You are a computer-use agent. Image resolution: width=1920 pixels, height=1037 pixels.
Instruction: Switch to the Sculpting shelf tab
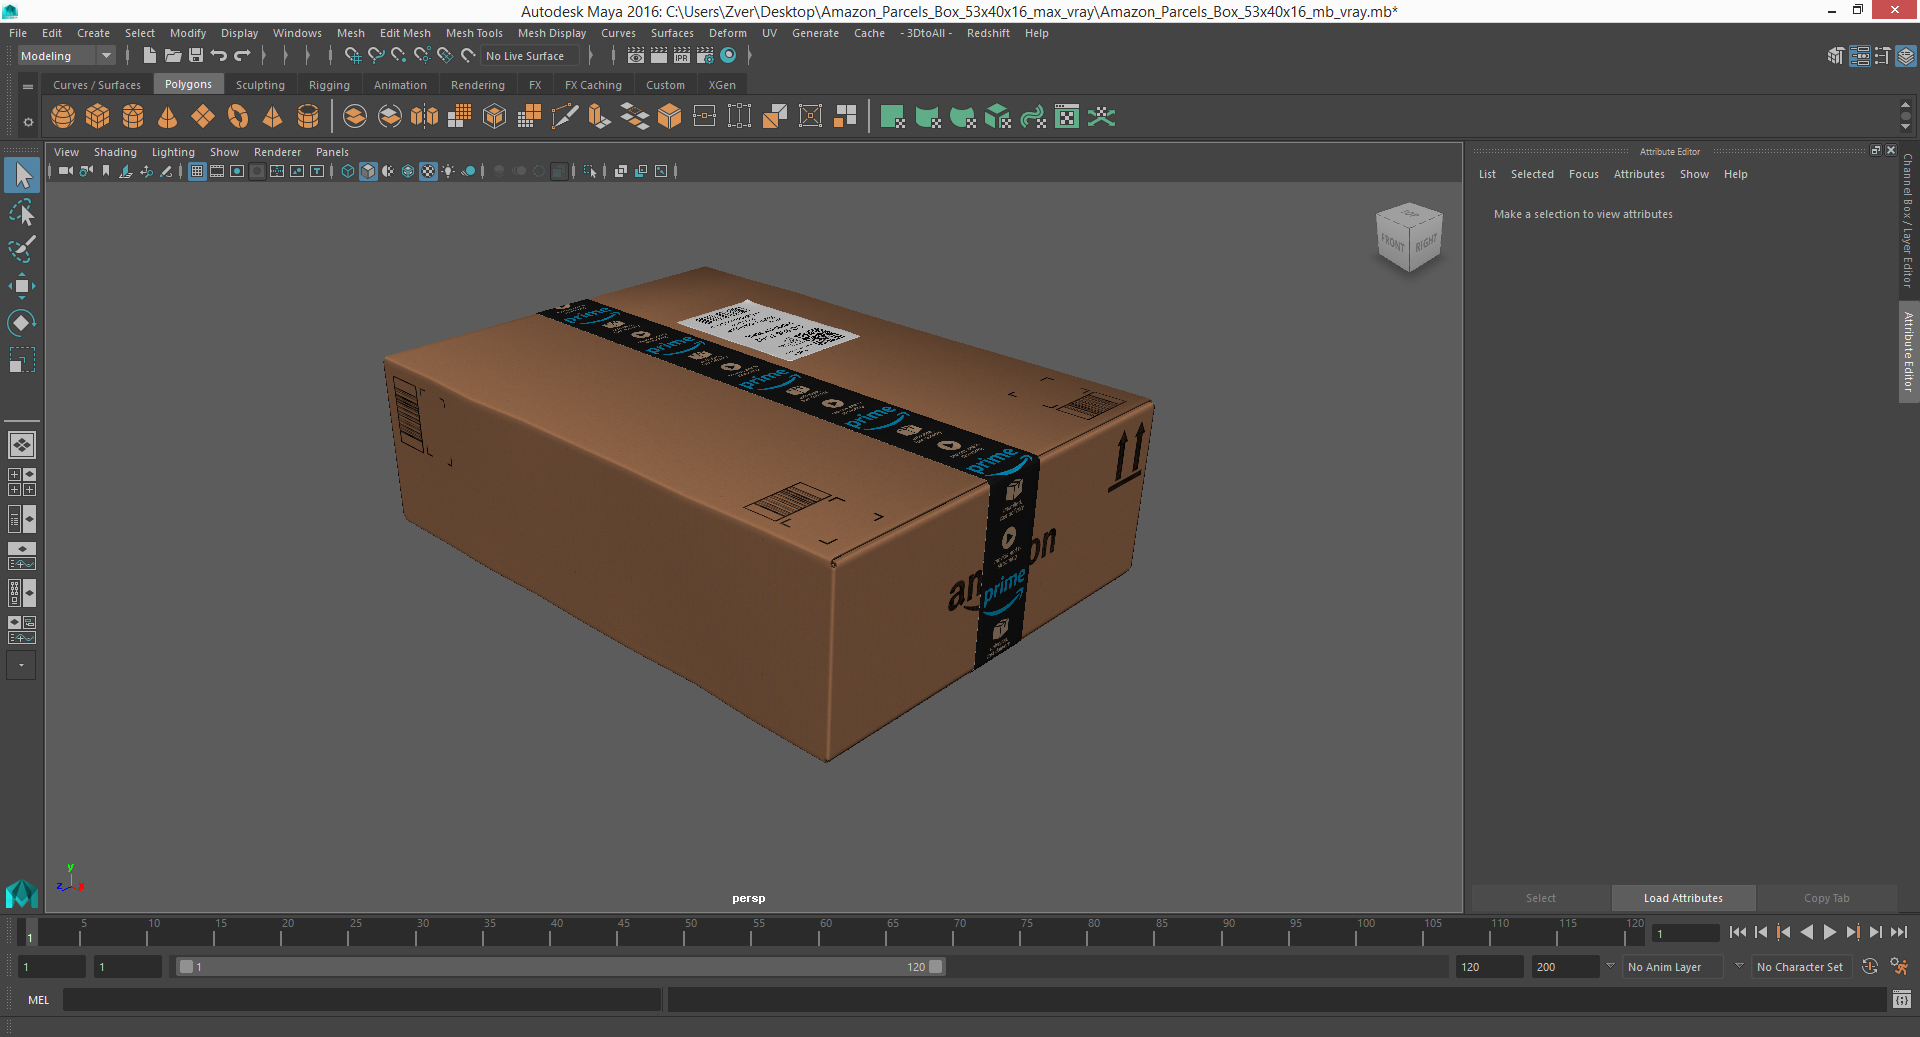coord(260,85)
